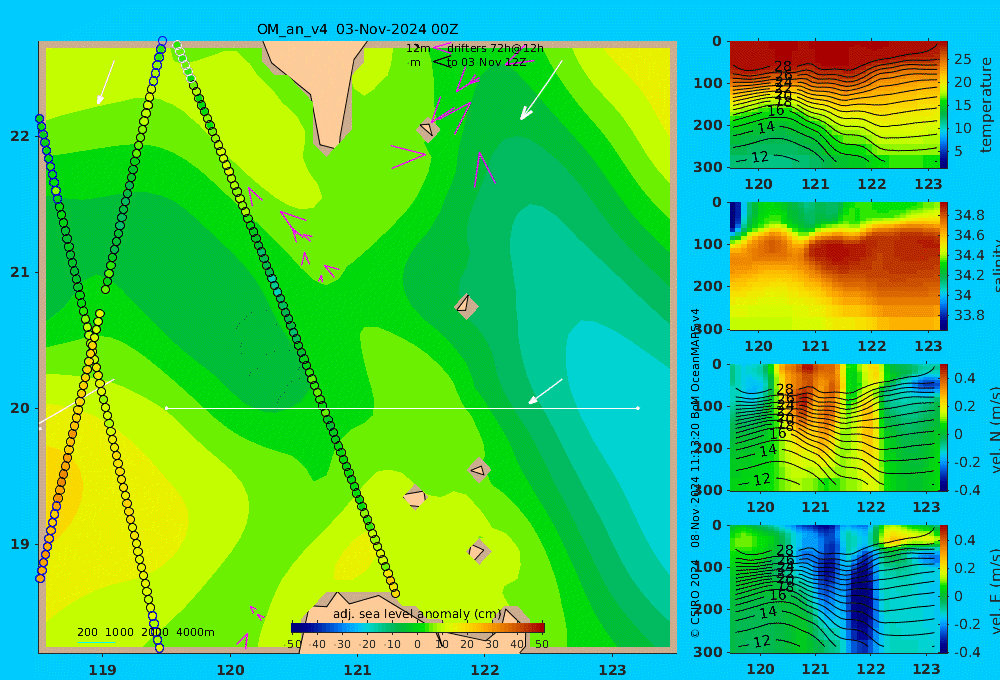Click the east endpoint of the white transect line
1000x680 pixels.
638,408
